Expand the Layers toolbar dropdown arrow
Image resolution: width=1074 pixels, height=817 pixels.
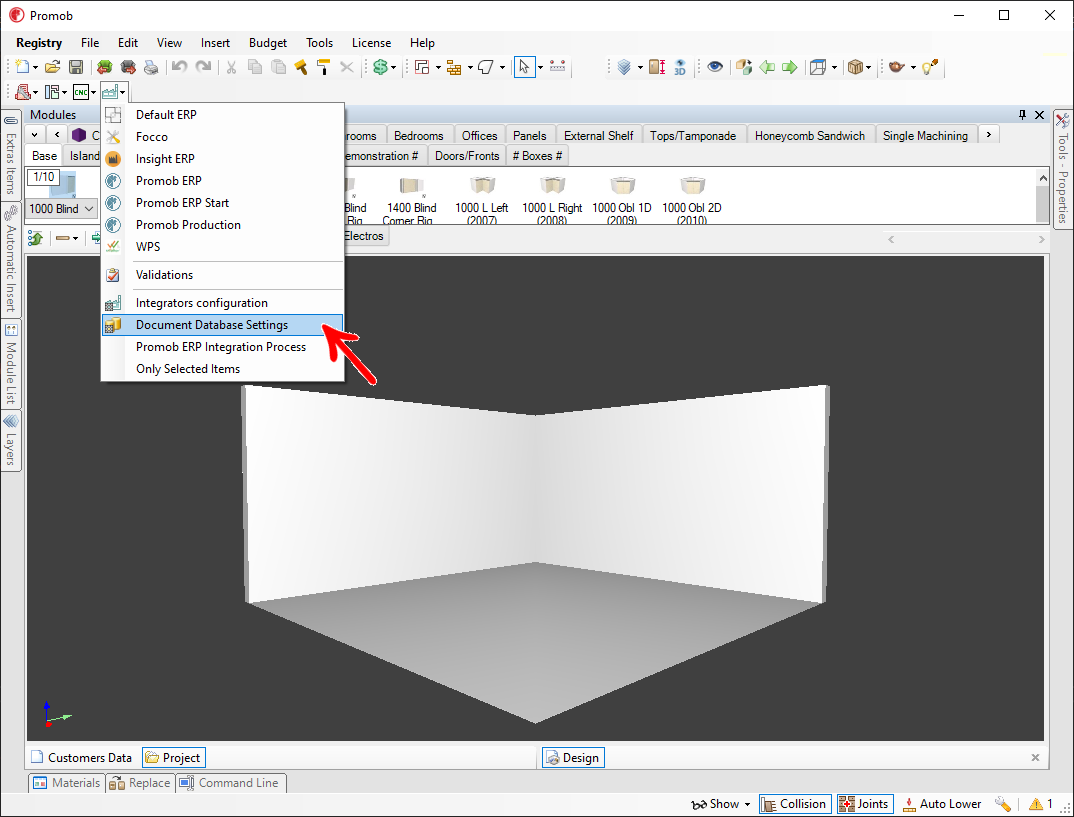coord(640,67)
